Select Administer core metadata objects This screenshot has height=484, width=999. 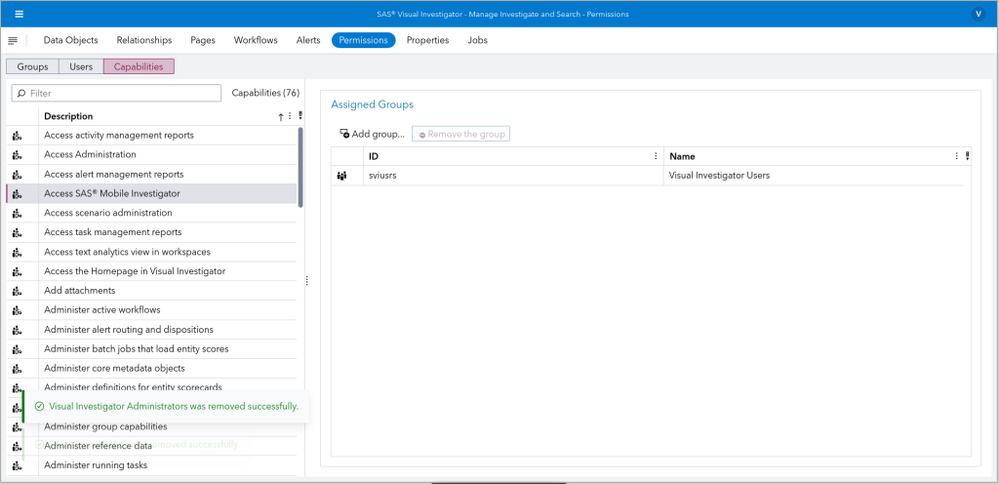pyautogui.click(x=152, y=369)
